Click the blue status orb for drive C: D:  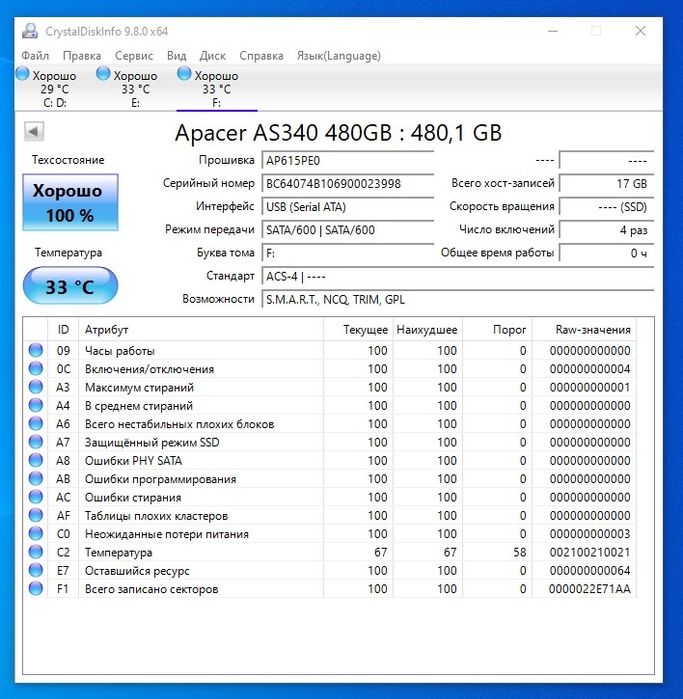[22, 74]
